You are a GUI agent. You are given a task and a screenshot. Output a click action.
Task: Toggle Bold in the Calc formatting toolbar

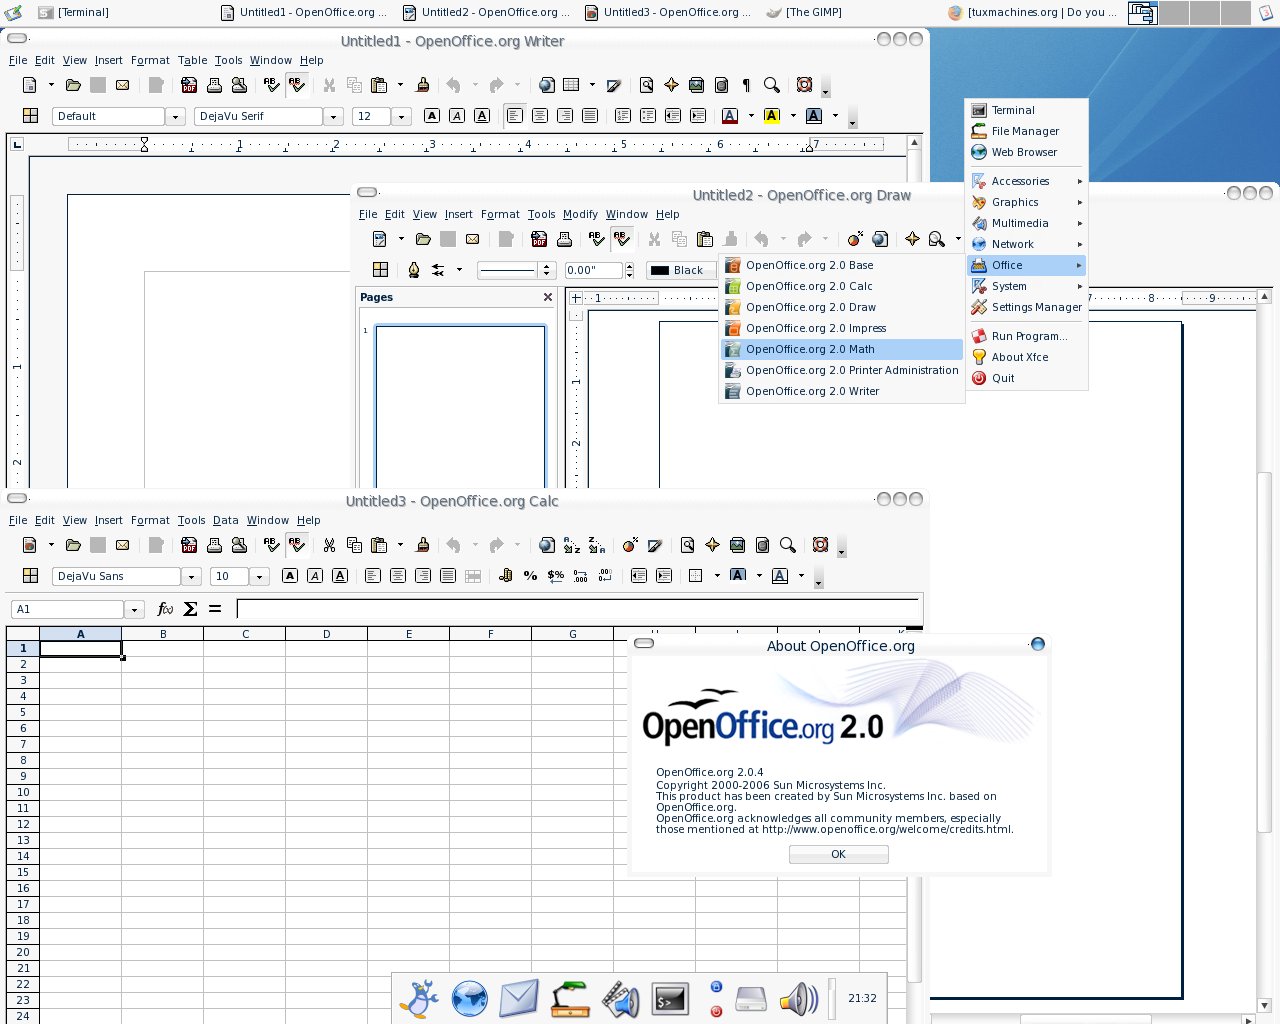(x=290, y=576)
